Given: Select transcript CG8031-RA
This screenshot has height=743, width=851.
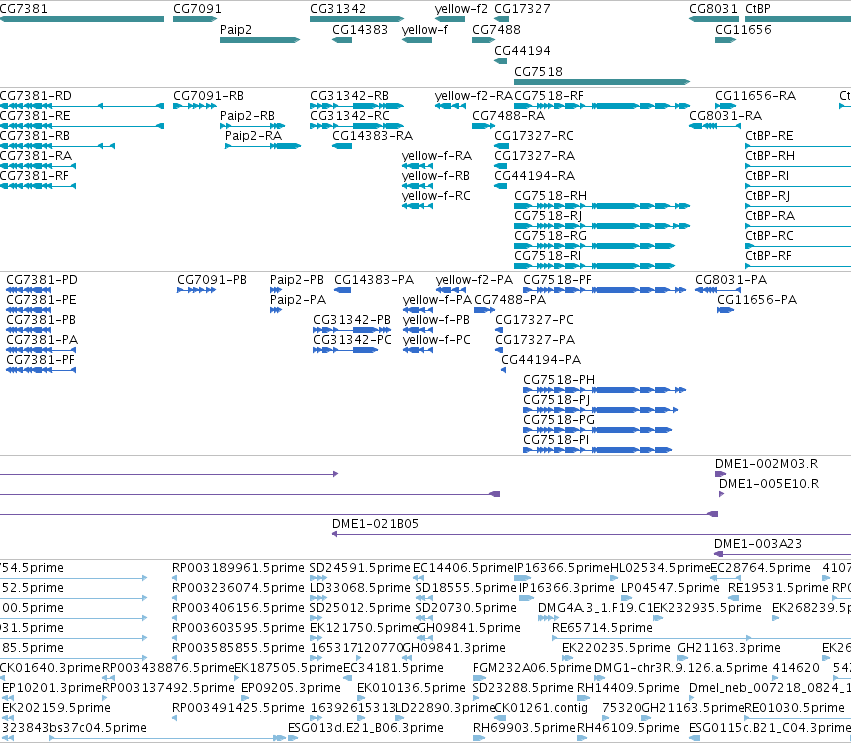Looking at the screenshot, I should point(726,116).
